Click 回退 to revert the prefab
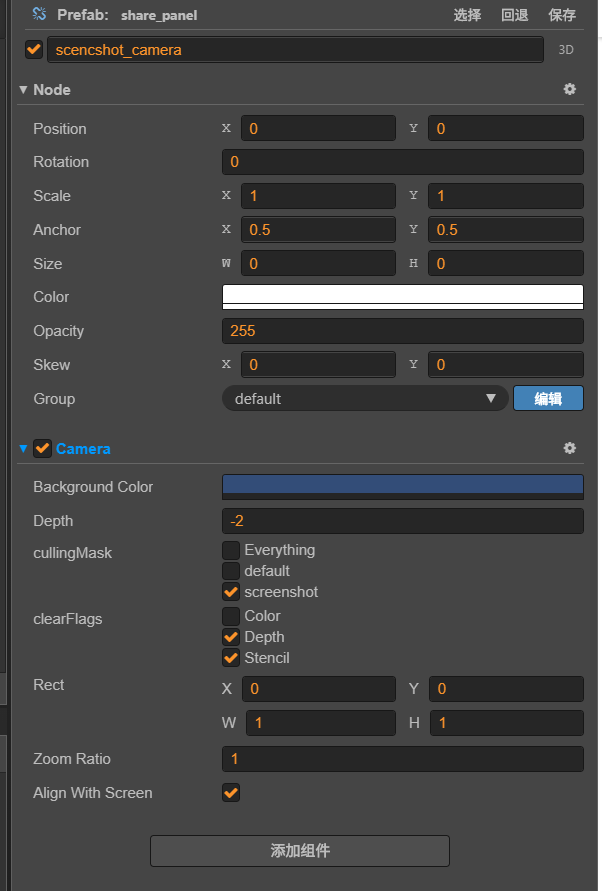This screenshot has height=891, width=602. click(x=515, y=15)
